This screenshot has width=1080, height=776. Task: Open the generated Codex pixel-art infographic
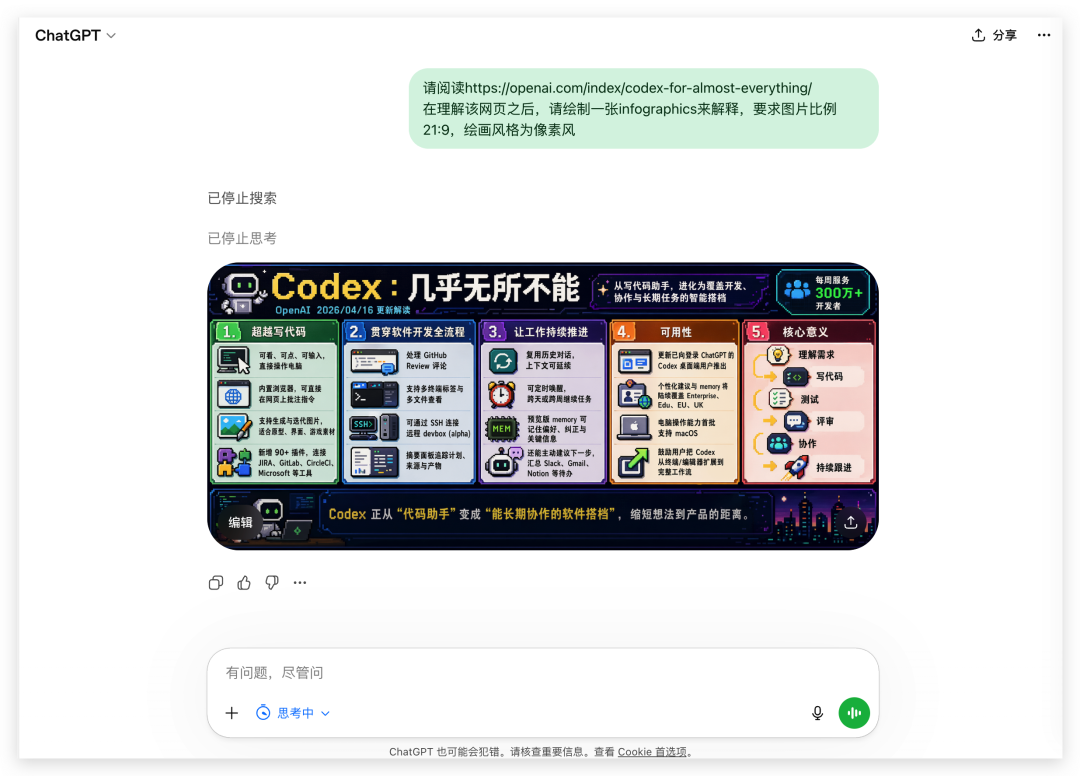542,400
